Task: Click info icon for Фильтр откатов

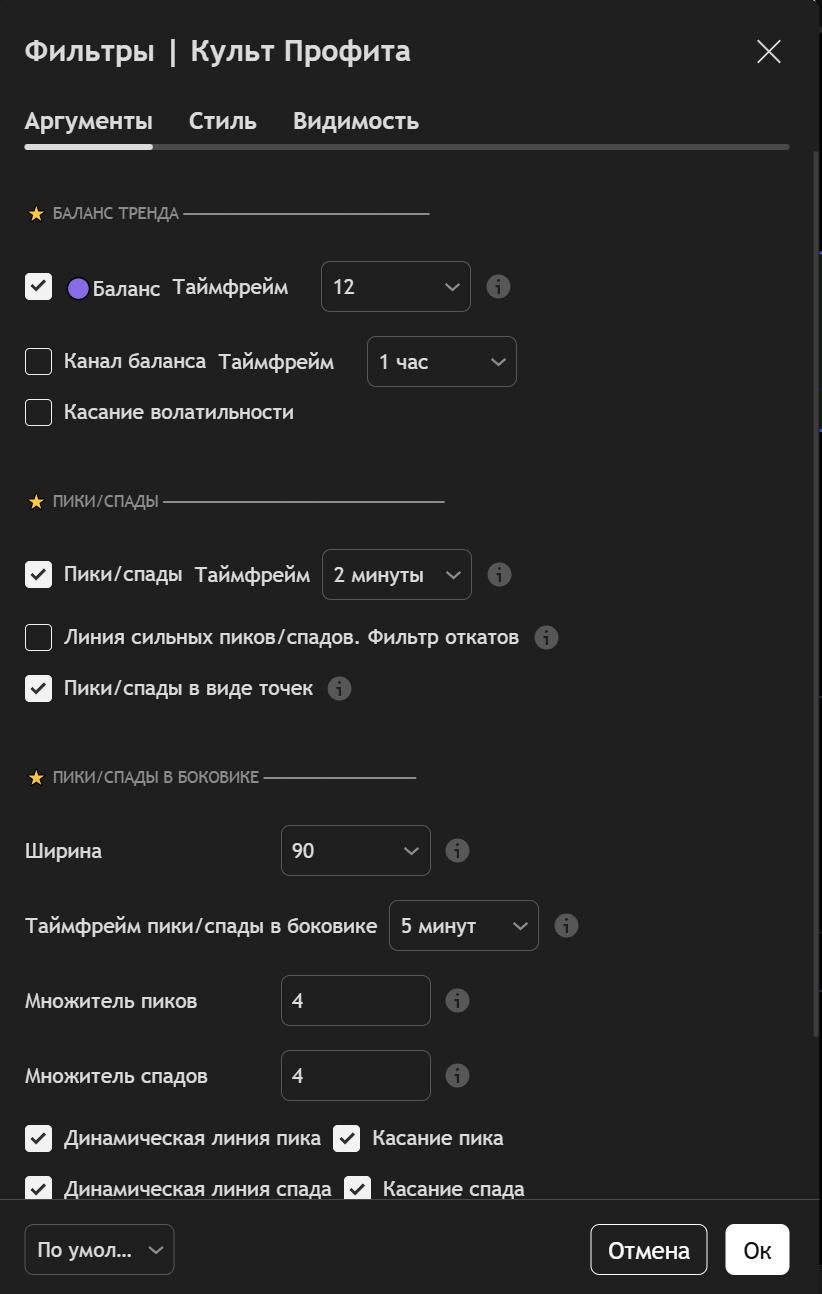Action: (546, 638)
